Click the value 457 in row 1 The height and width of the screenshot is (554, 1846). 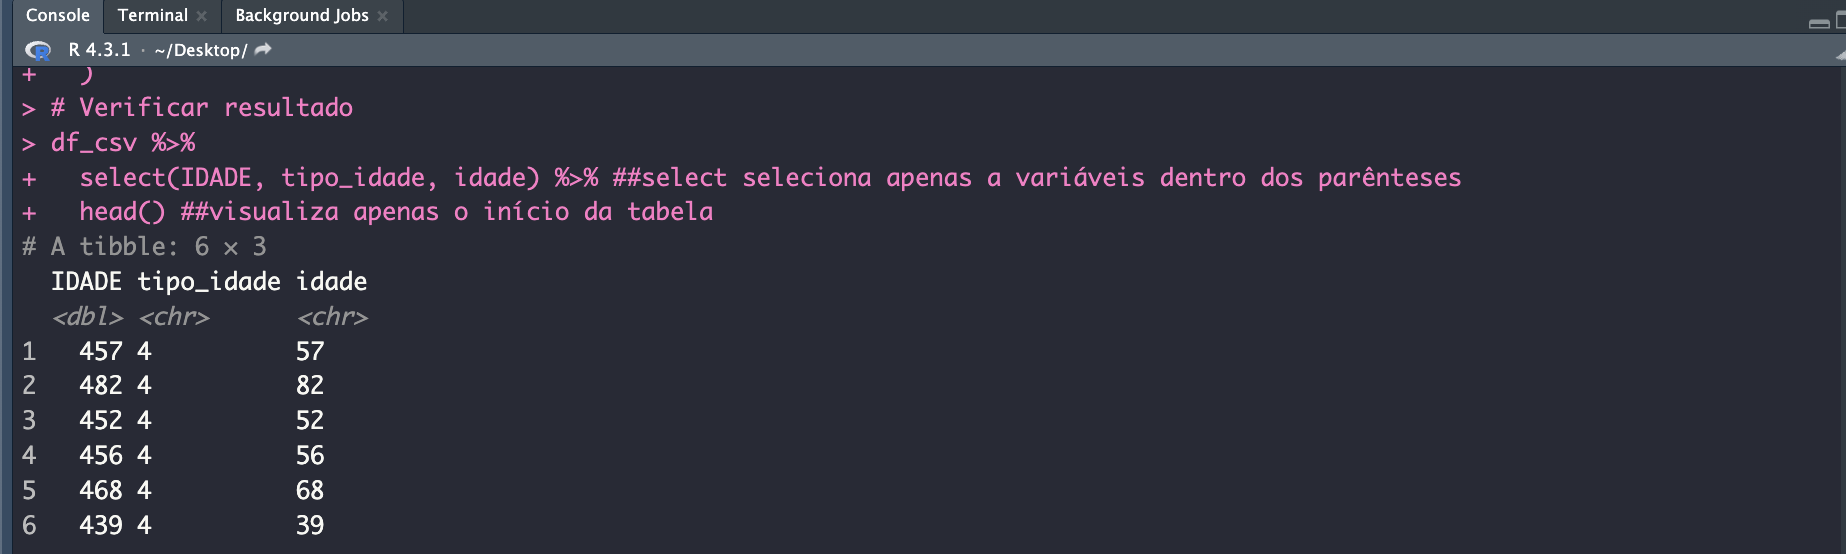click(101, 352)
